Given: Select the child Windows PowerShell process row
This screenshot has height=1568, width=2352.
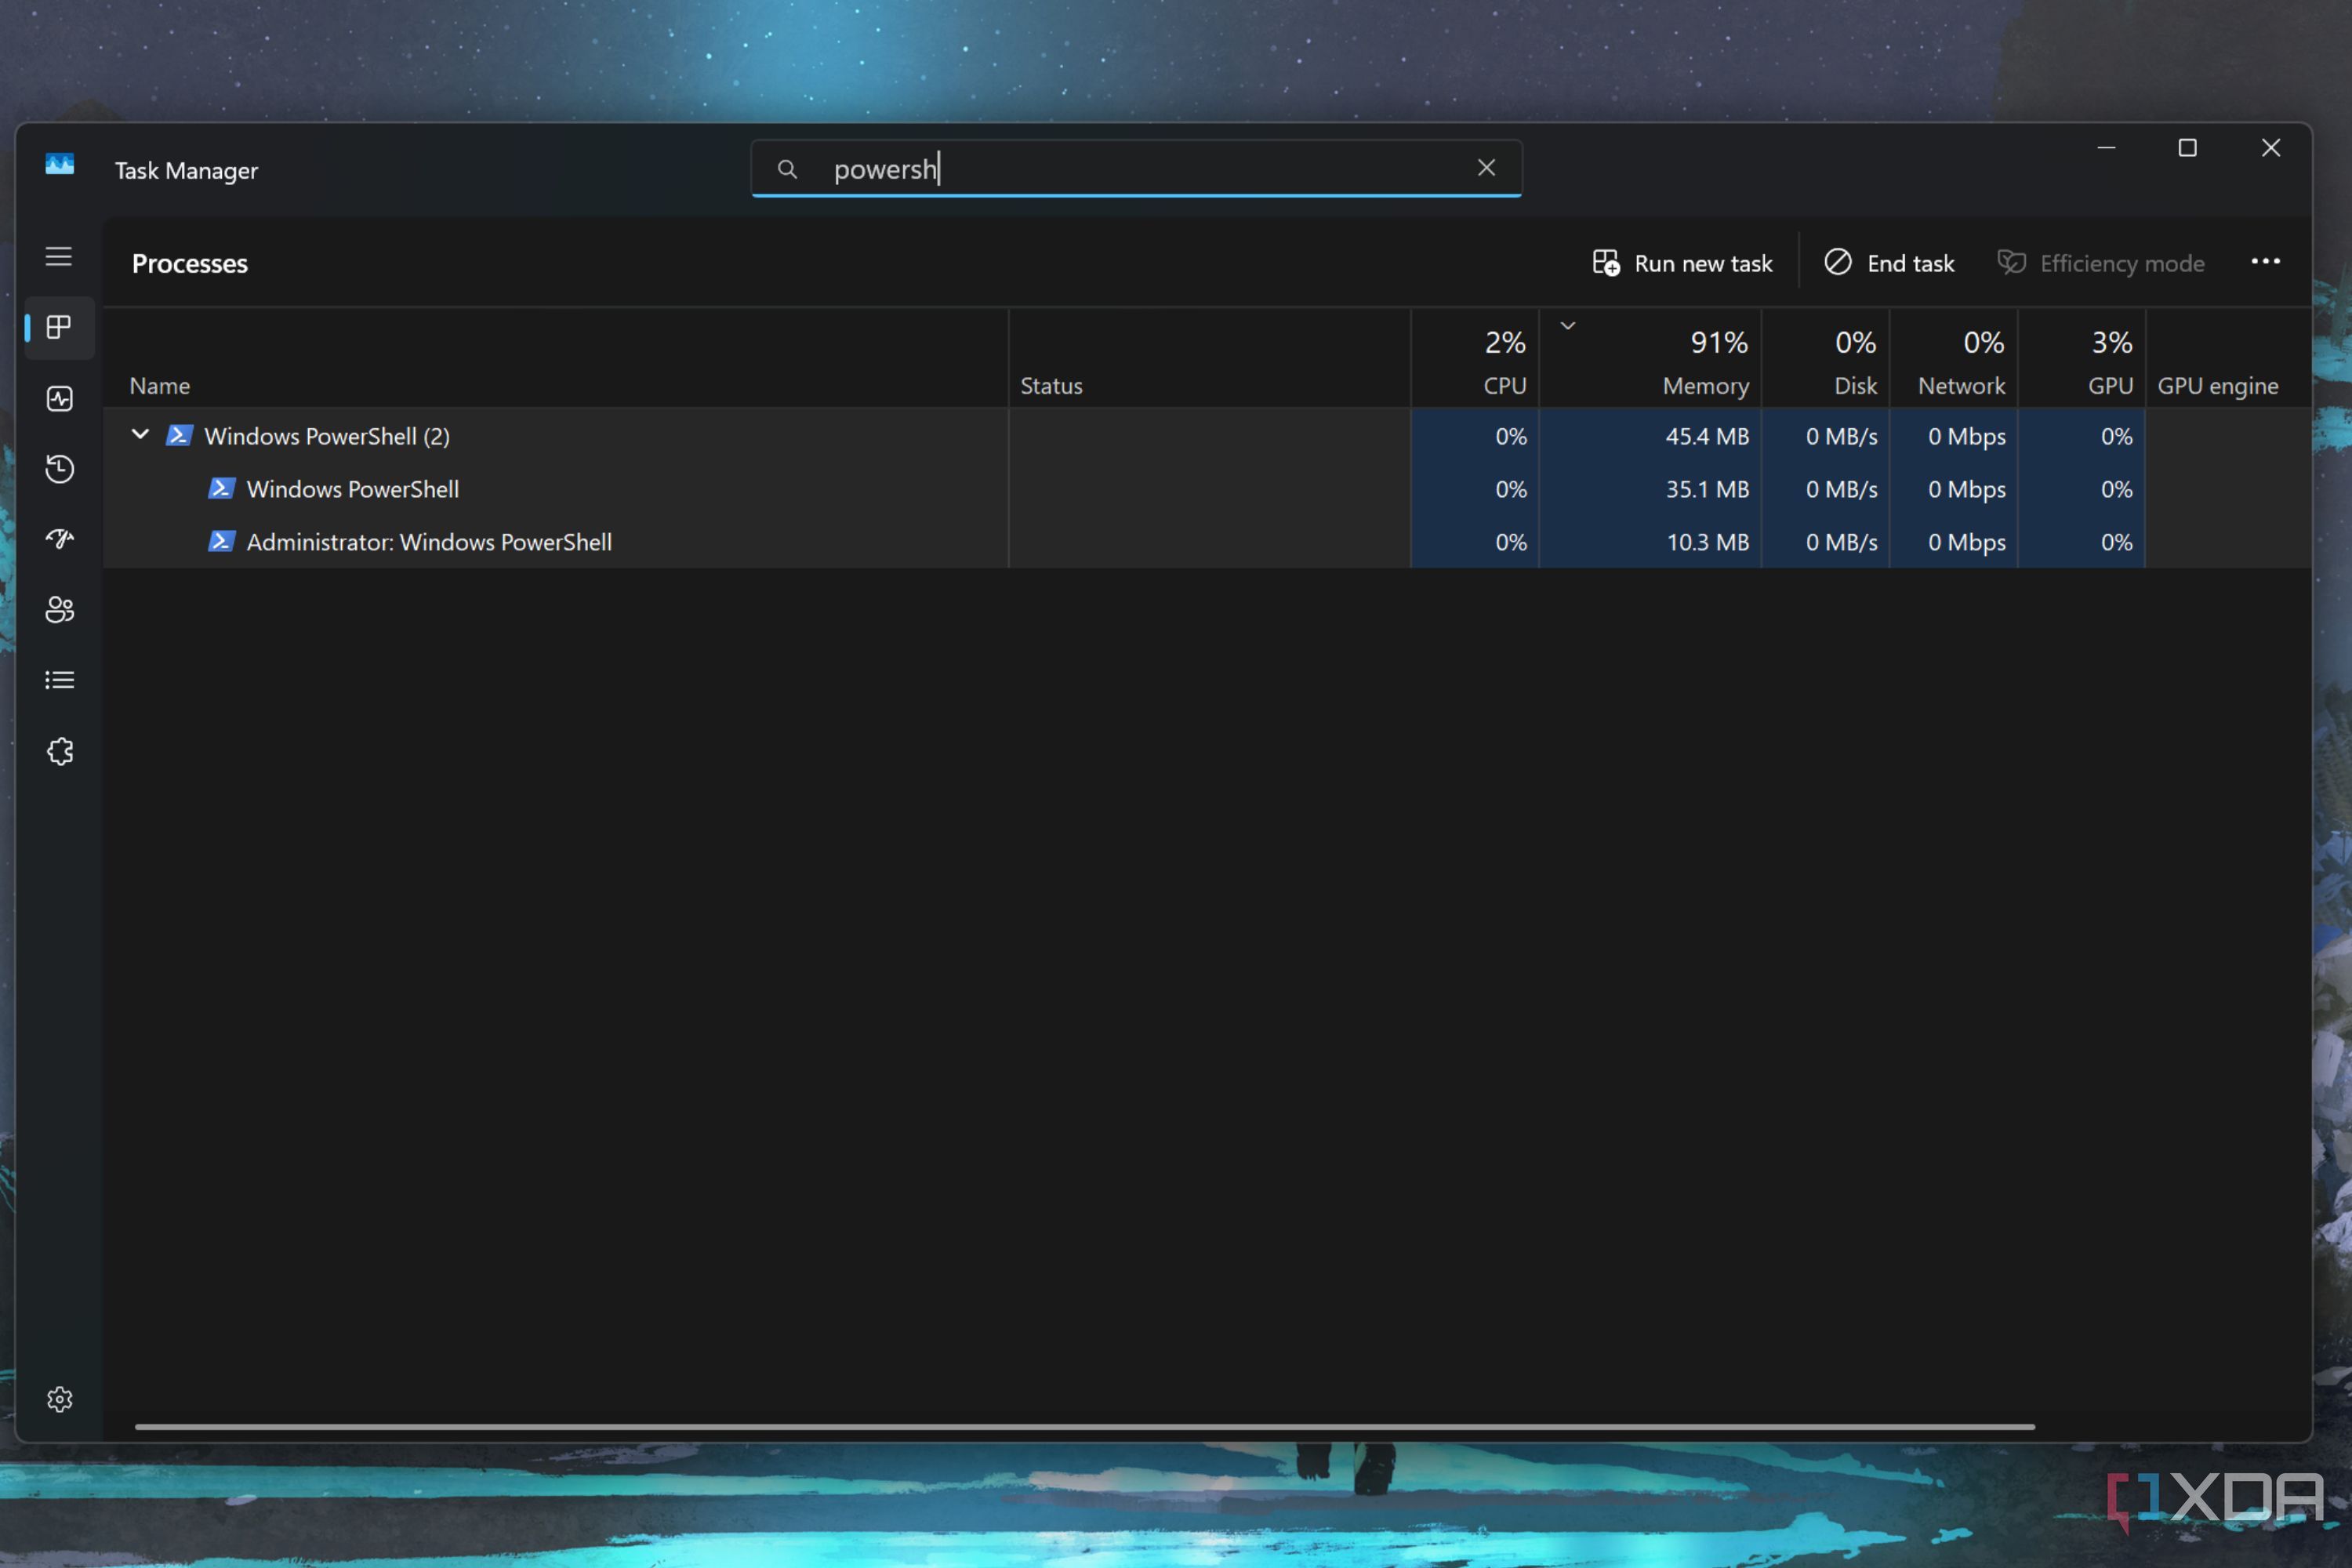Looking at the screenshot, I should [x=1208, y=489].
